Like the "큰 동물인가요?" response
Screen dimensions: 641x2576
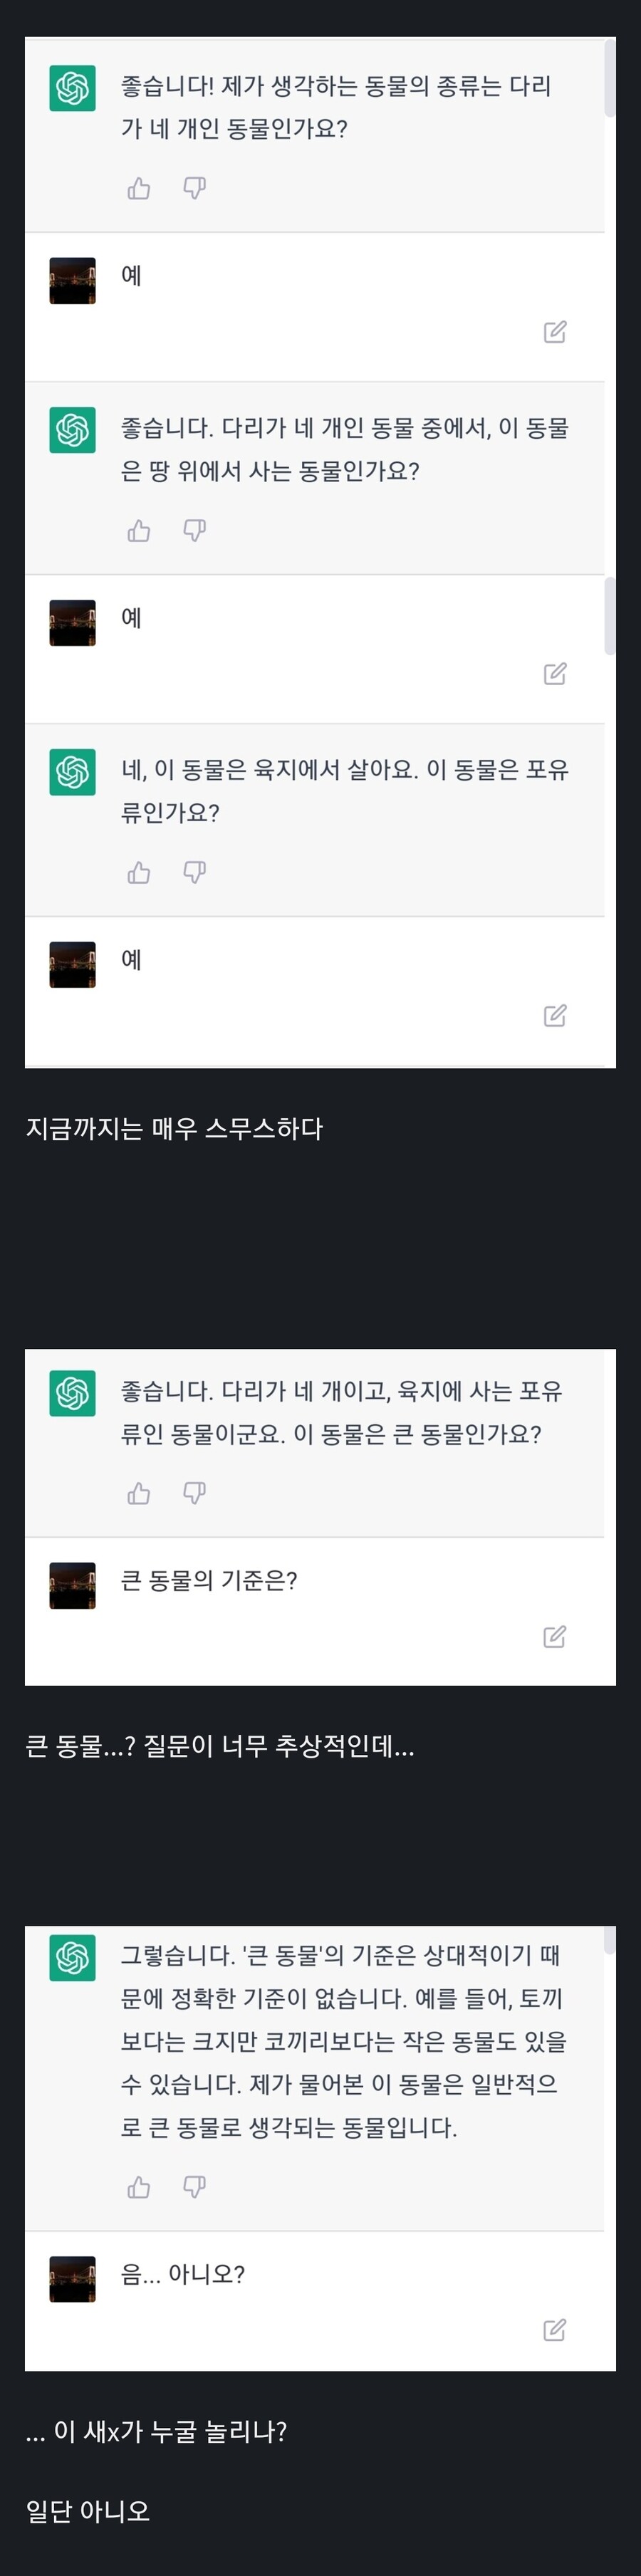pyautogui.click(x=139, y=1493)
